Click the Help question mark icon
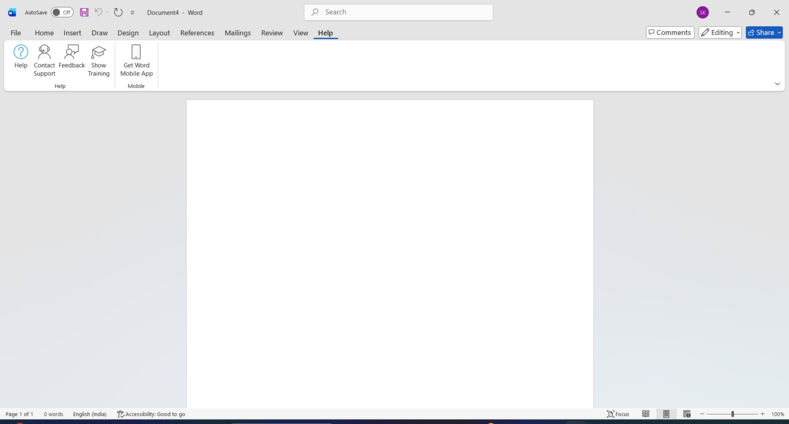The image size is (789, 424). (x=21, y=52)
